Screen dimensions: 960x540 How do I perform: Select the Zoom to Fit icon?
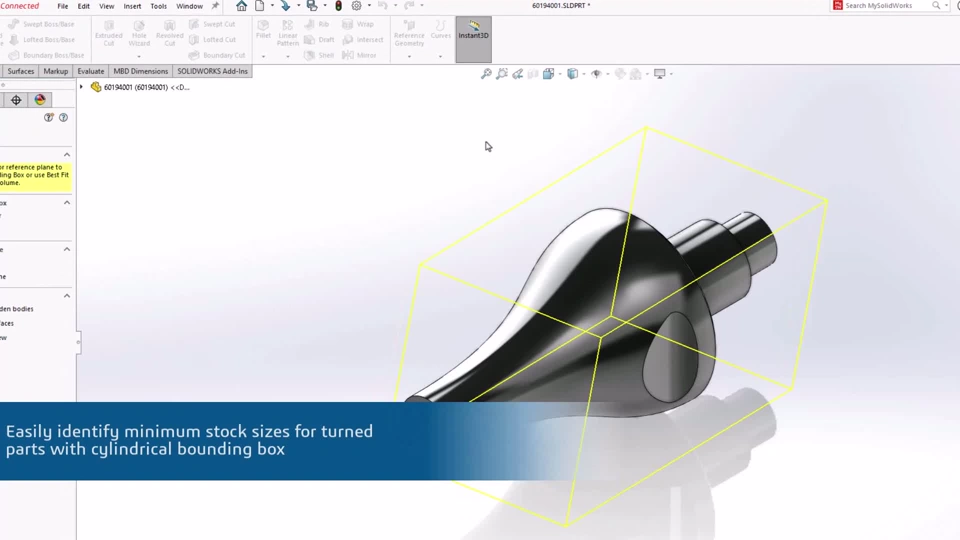[x=486, y=74]
